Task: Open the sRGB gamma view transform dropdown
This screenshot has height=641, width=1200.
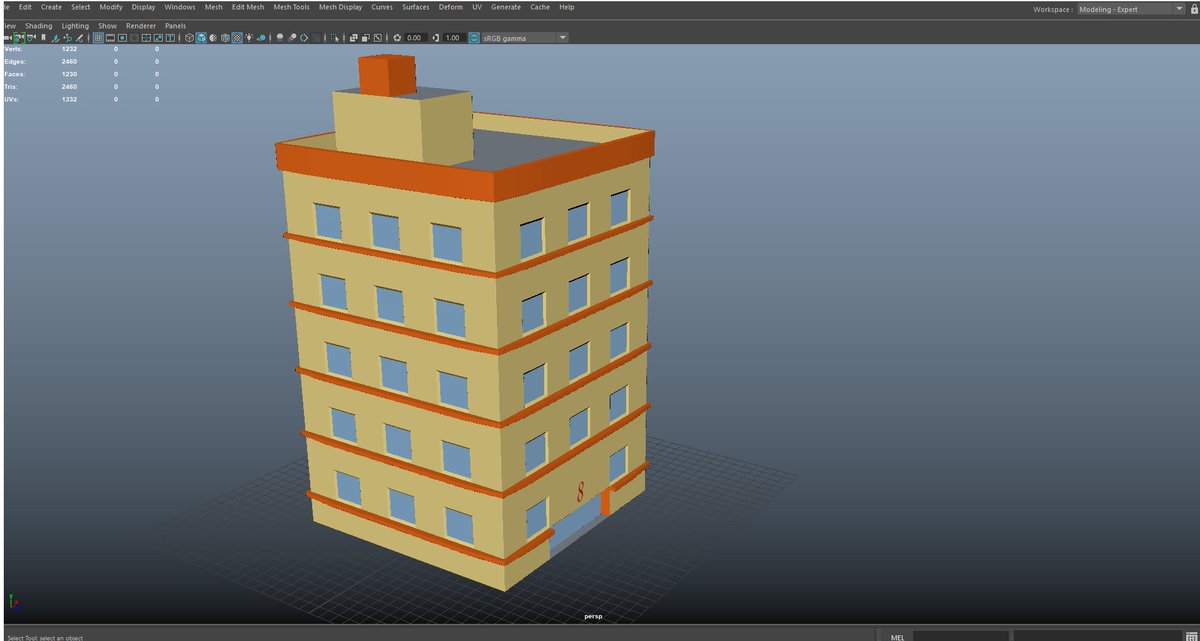Action: tap(526, 38)
